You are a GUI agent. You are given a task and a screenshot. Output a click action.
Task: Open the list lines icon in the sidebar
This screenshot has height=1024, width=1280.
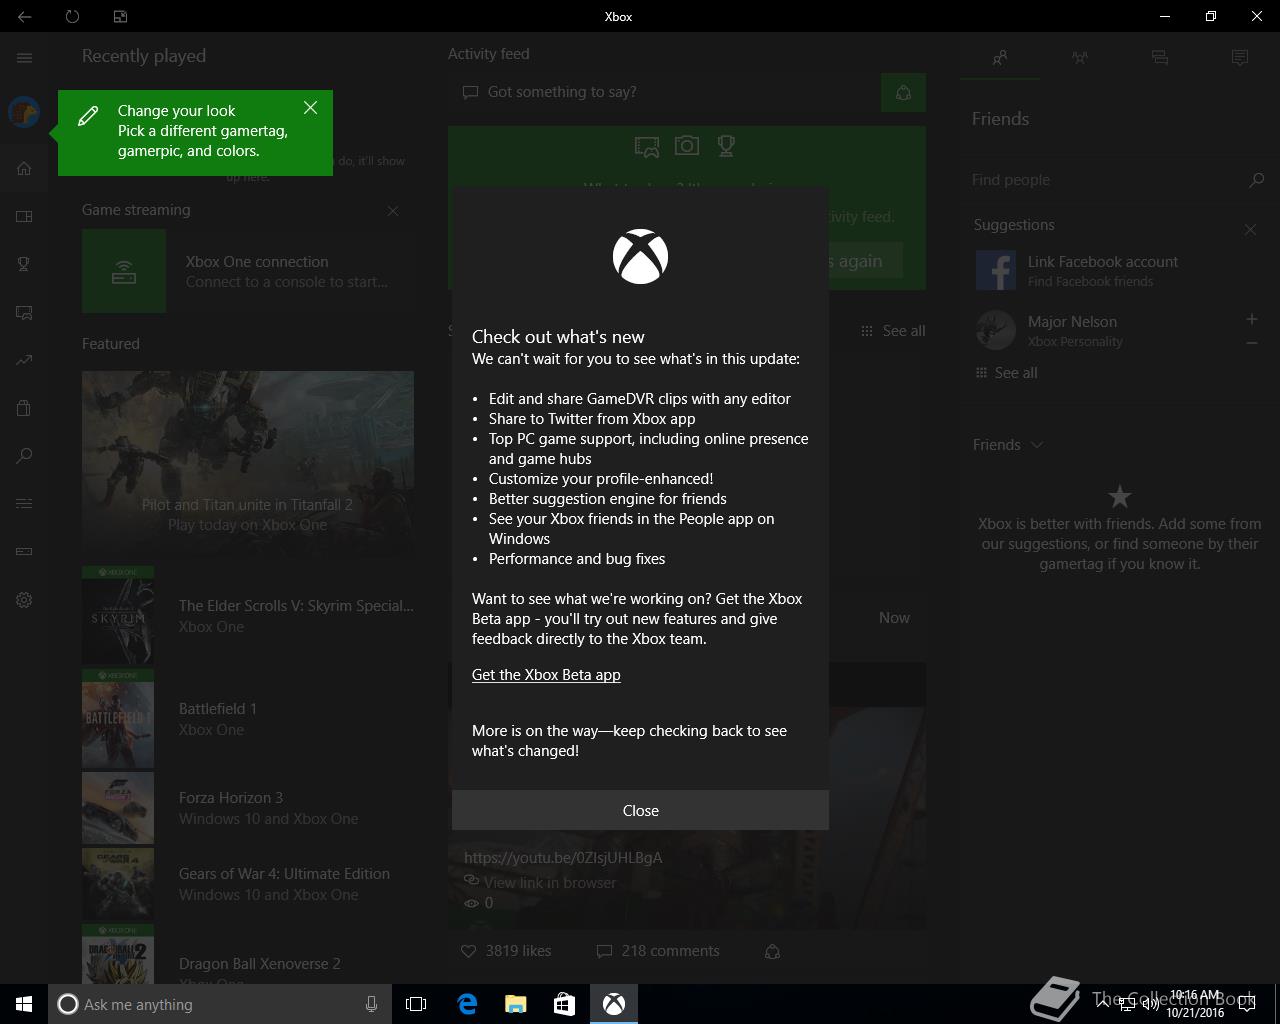[x=24, y=503]
